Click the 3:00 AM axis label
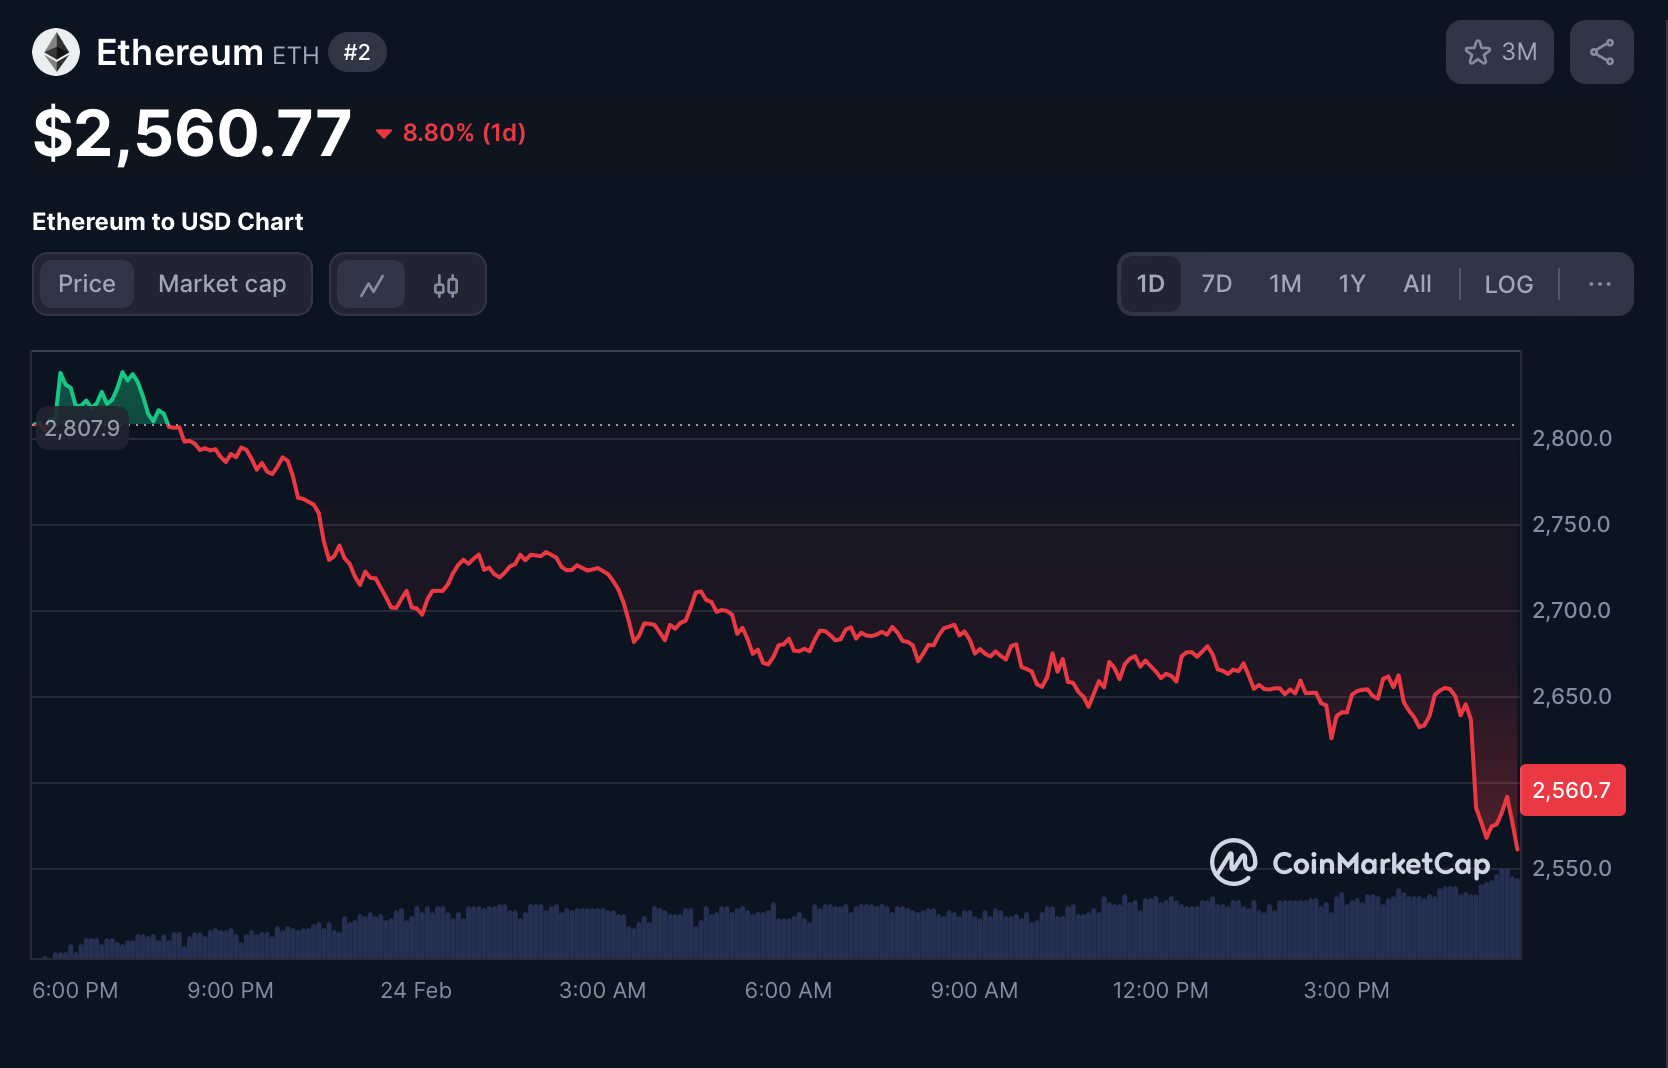1668x1068 pixels. pos(602,990)
